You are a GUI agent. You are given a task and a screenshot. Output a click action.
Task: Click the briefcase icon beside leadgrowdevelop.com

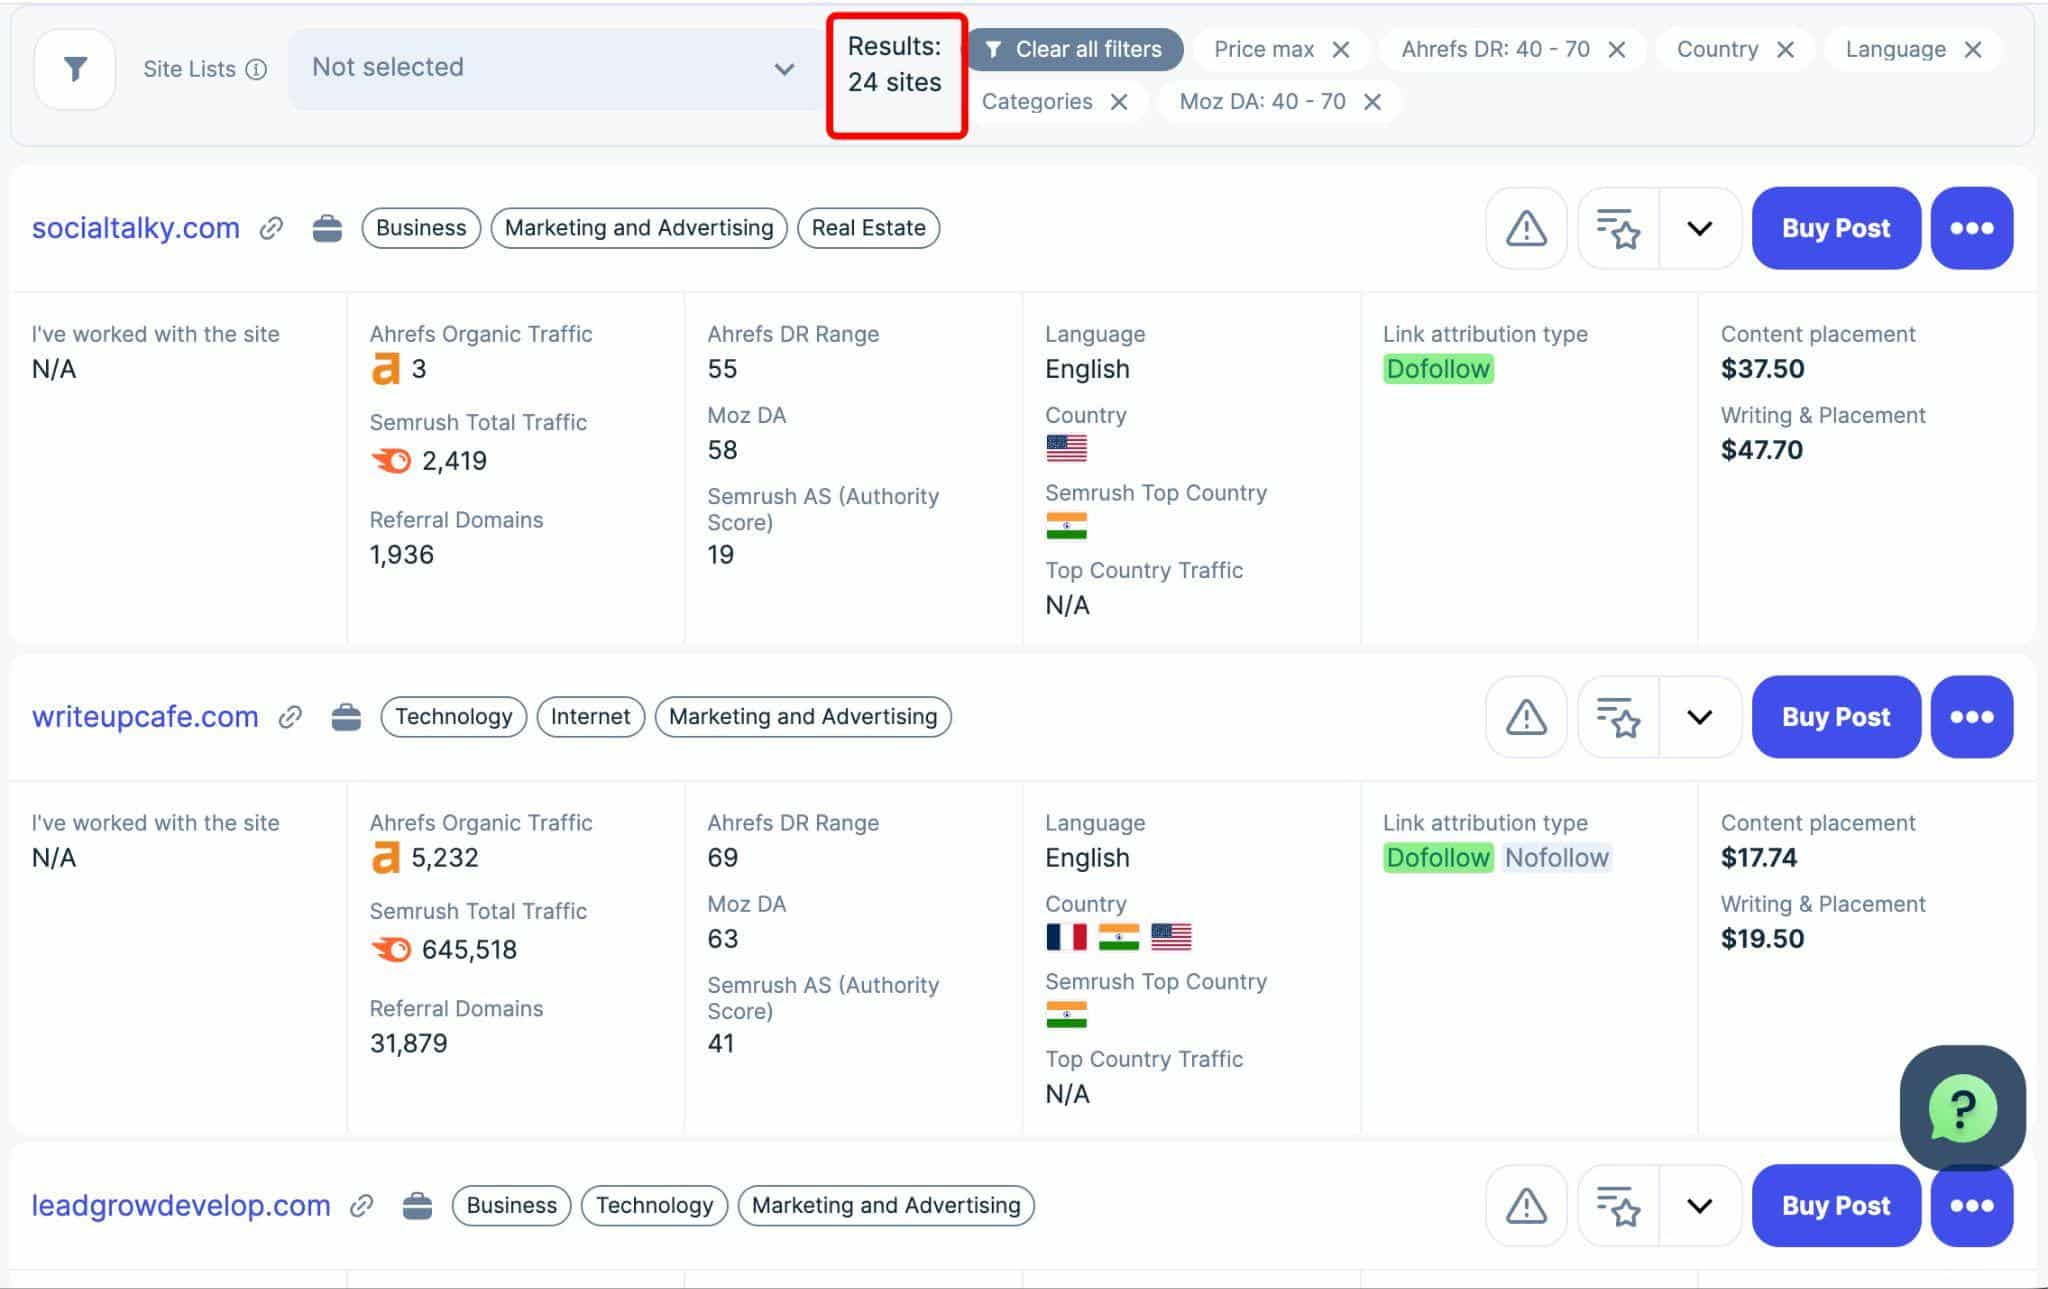point(417,1206)
